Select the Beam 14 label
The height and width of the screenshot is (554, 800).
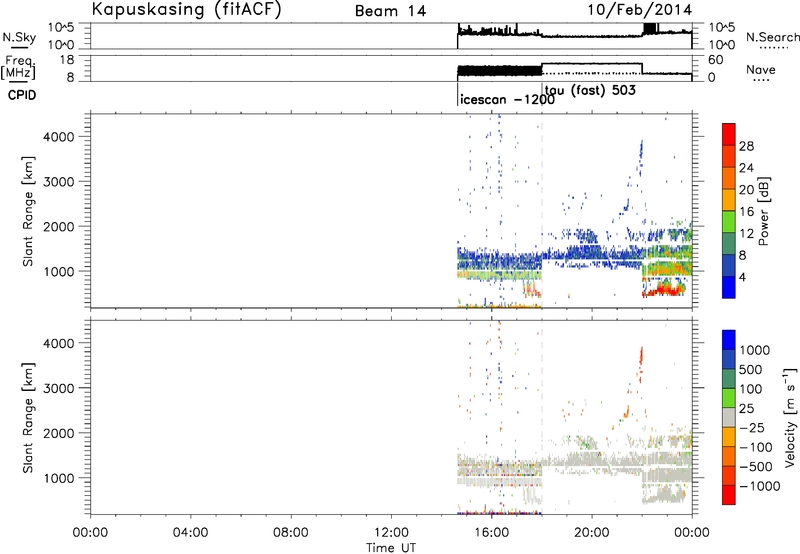point(390,11)
